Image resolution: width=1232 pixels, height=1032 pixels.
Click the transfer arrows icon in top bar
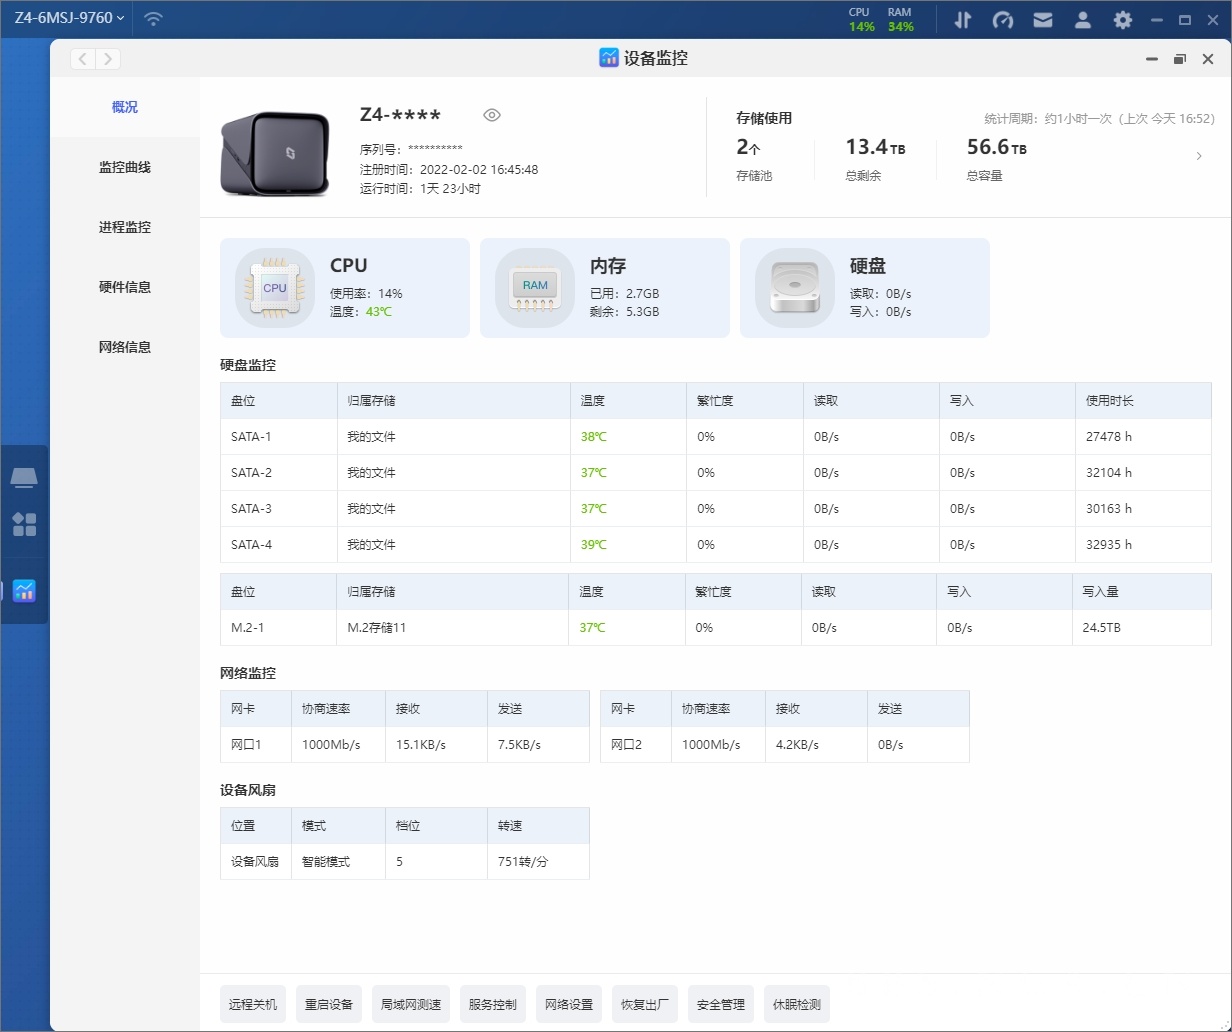(963, 19)
